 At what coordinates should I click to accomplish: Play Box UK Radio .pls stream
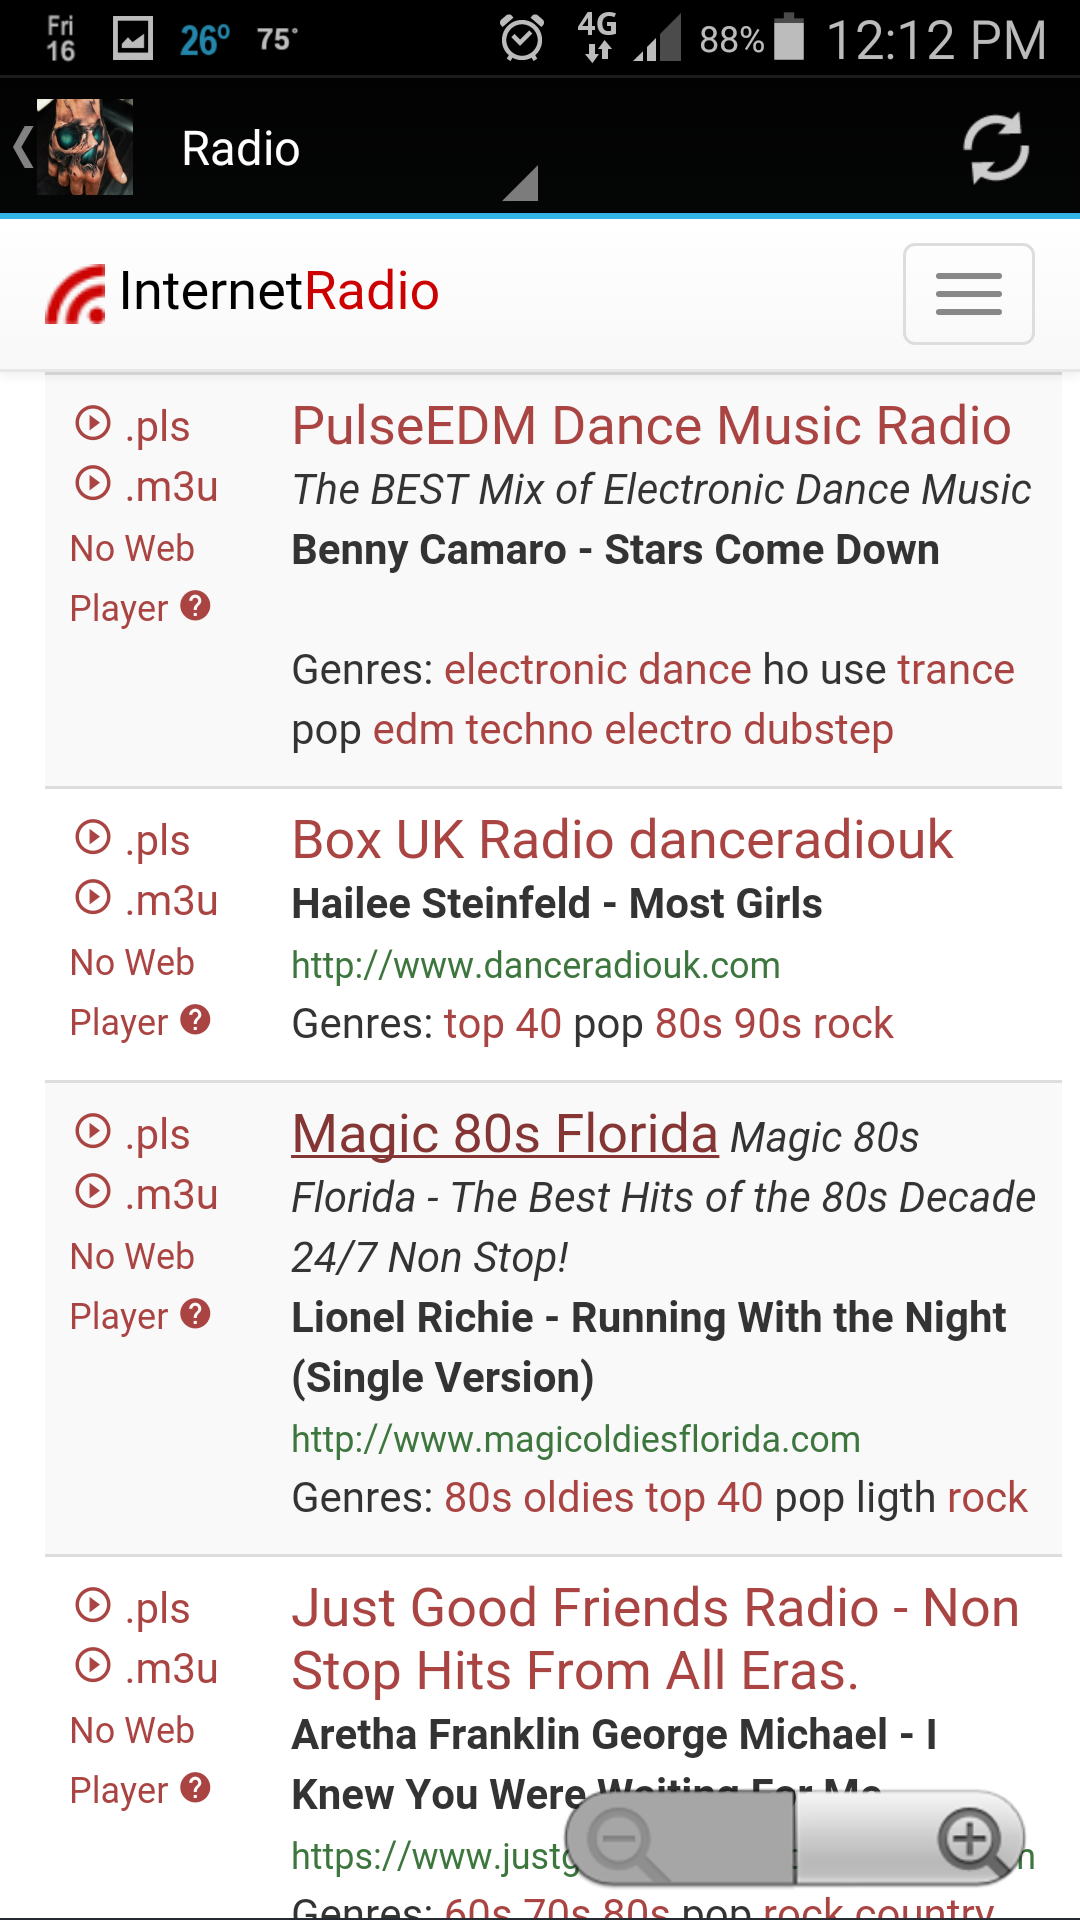[x=133, y=840]
